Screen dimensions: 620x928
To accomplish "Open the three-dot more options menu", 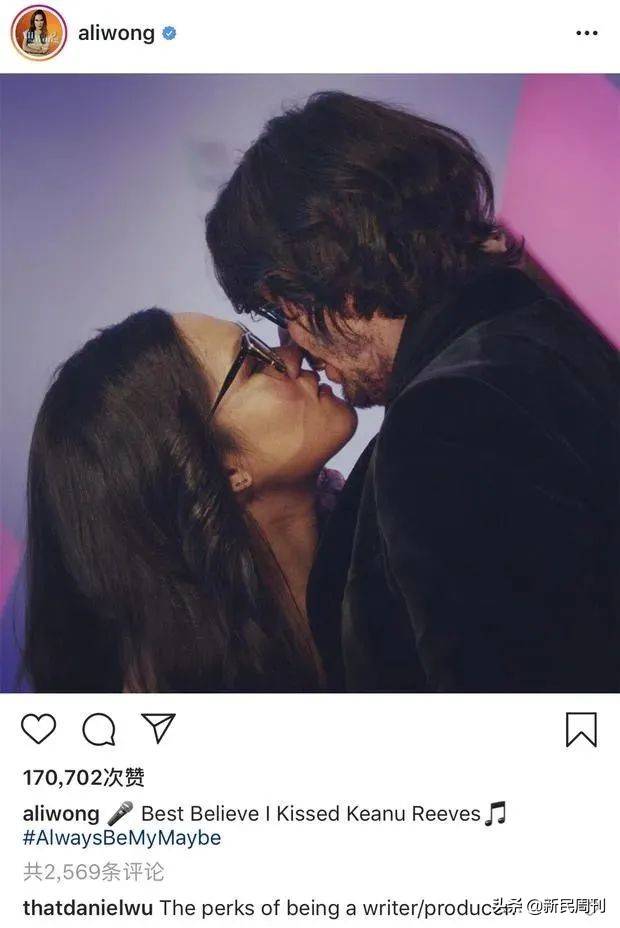I will (586, 33).
